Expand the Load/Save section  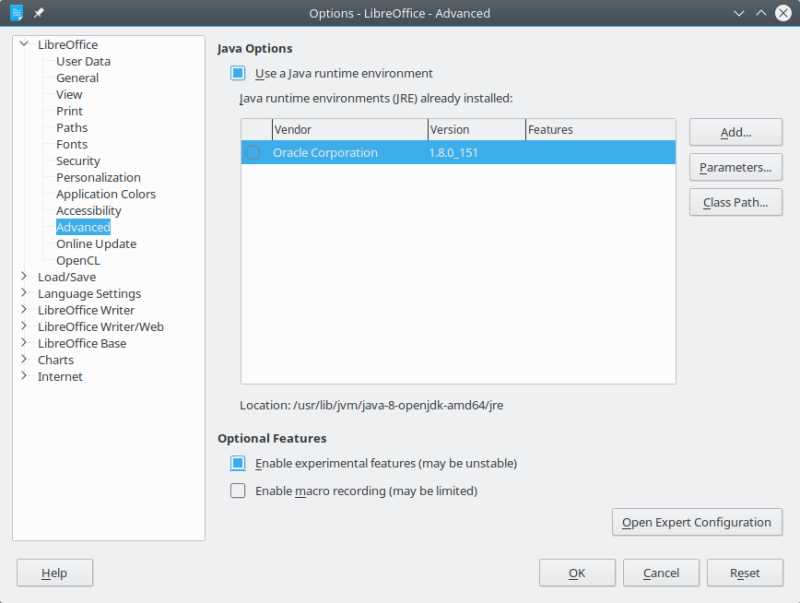pyautogui.click(x=22, y=277)
